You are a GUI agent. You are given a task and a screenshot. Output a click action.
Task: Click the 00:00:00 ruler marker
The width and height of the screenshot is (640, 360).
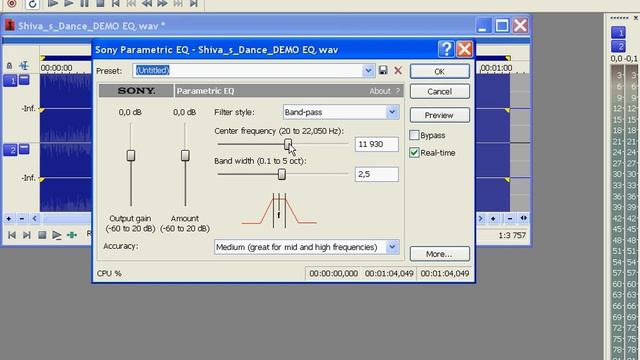coord(56,68)
